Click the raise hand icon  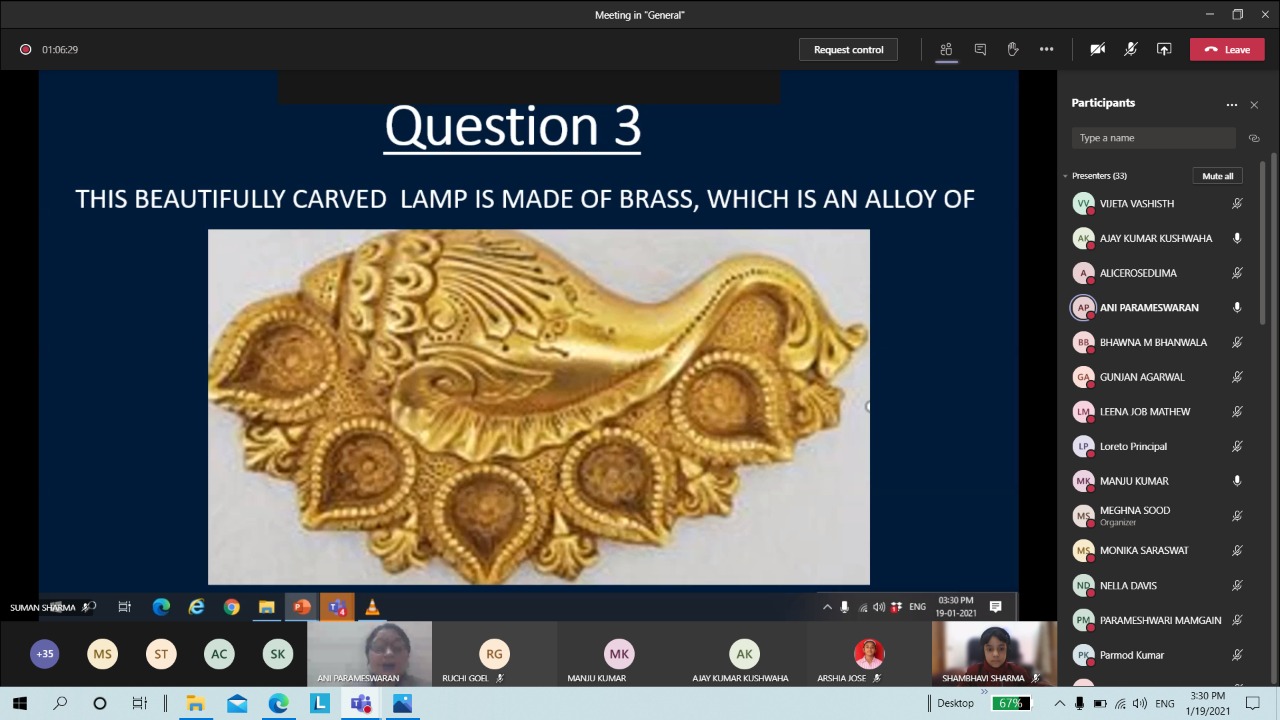(1013, 49)
